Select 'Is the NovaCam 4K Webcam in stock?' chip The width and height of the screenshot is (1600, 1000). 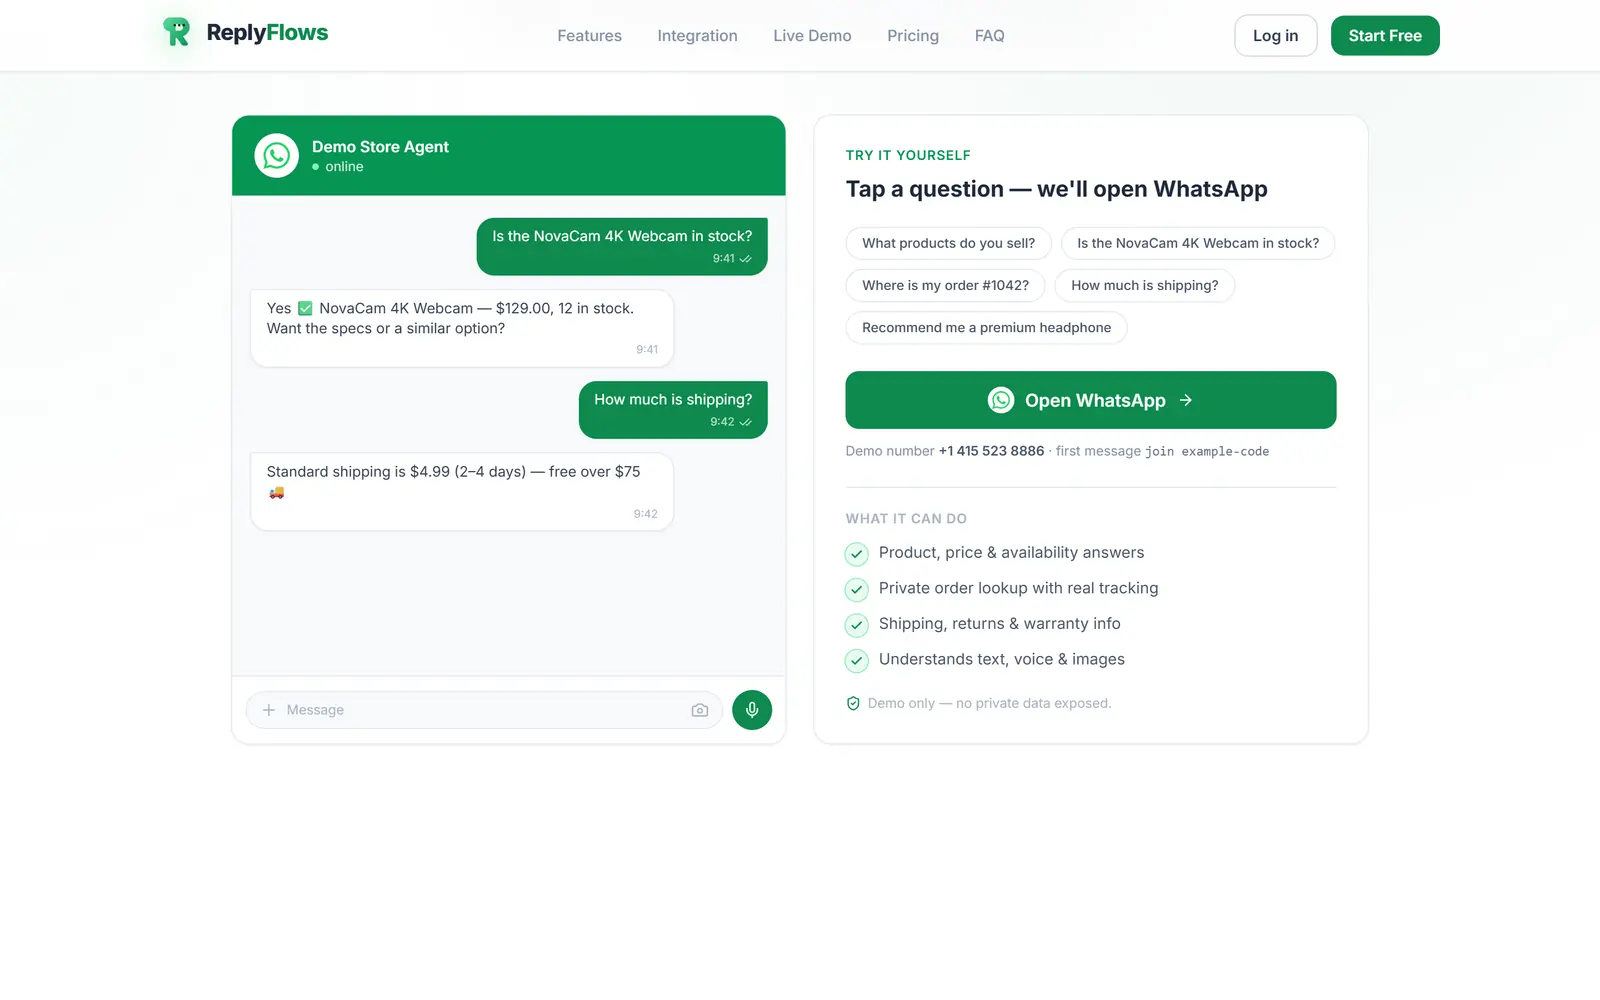click(1198, 243)
